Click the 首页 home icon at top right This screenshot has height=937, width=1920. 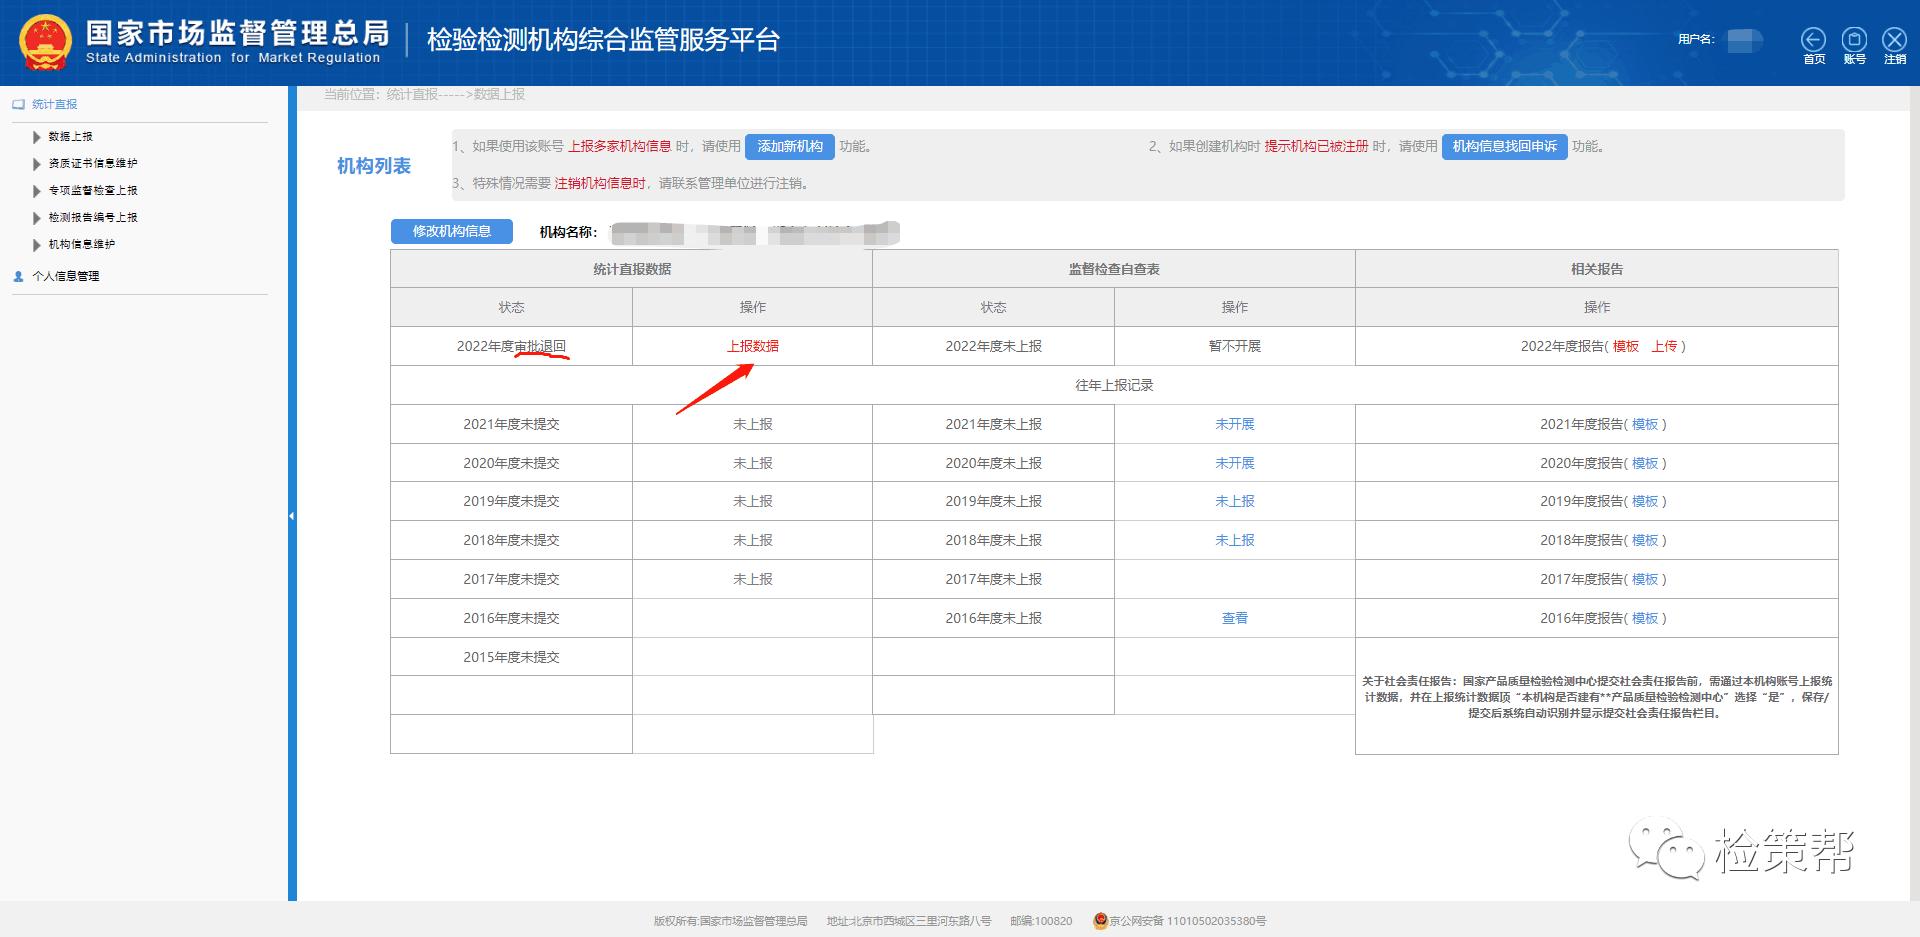pos(1813,41)
